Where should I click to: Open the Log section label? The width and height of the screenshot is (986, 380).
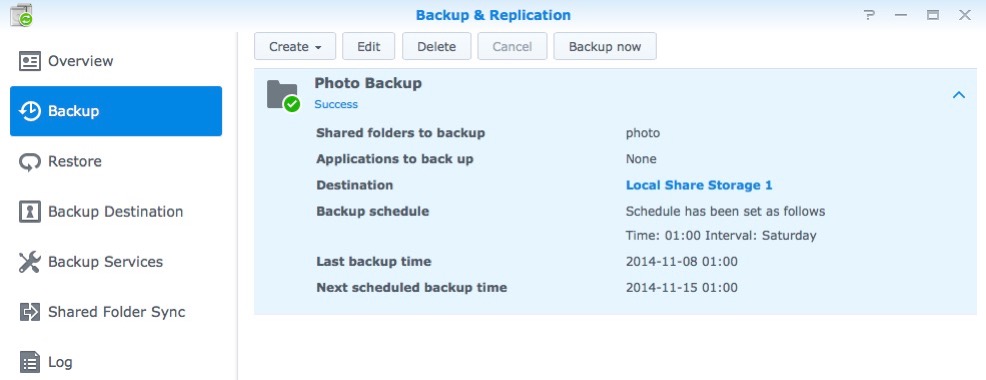60,362
